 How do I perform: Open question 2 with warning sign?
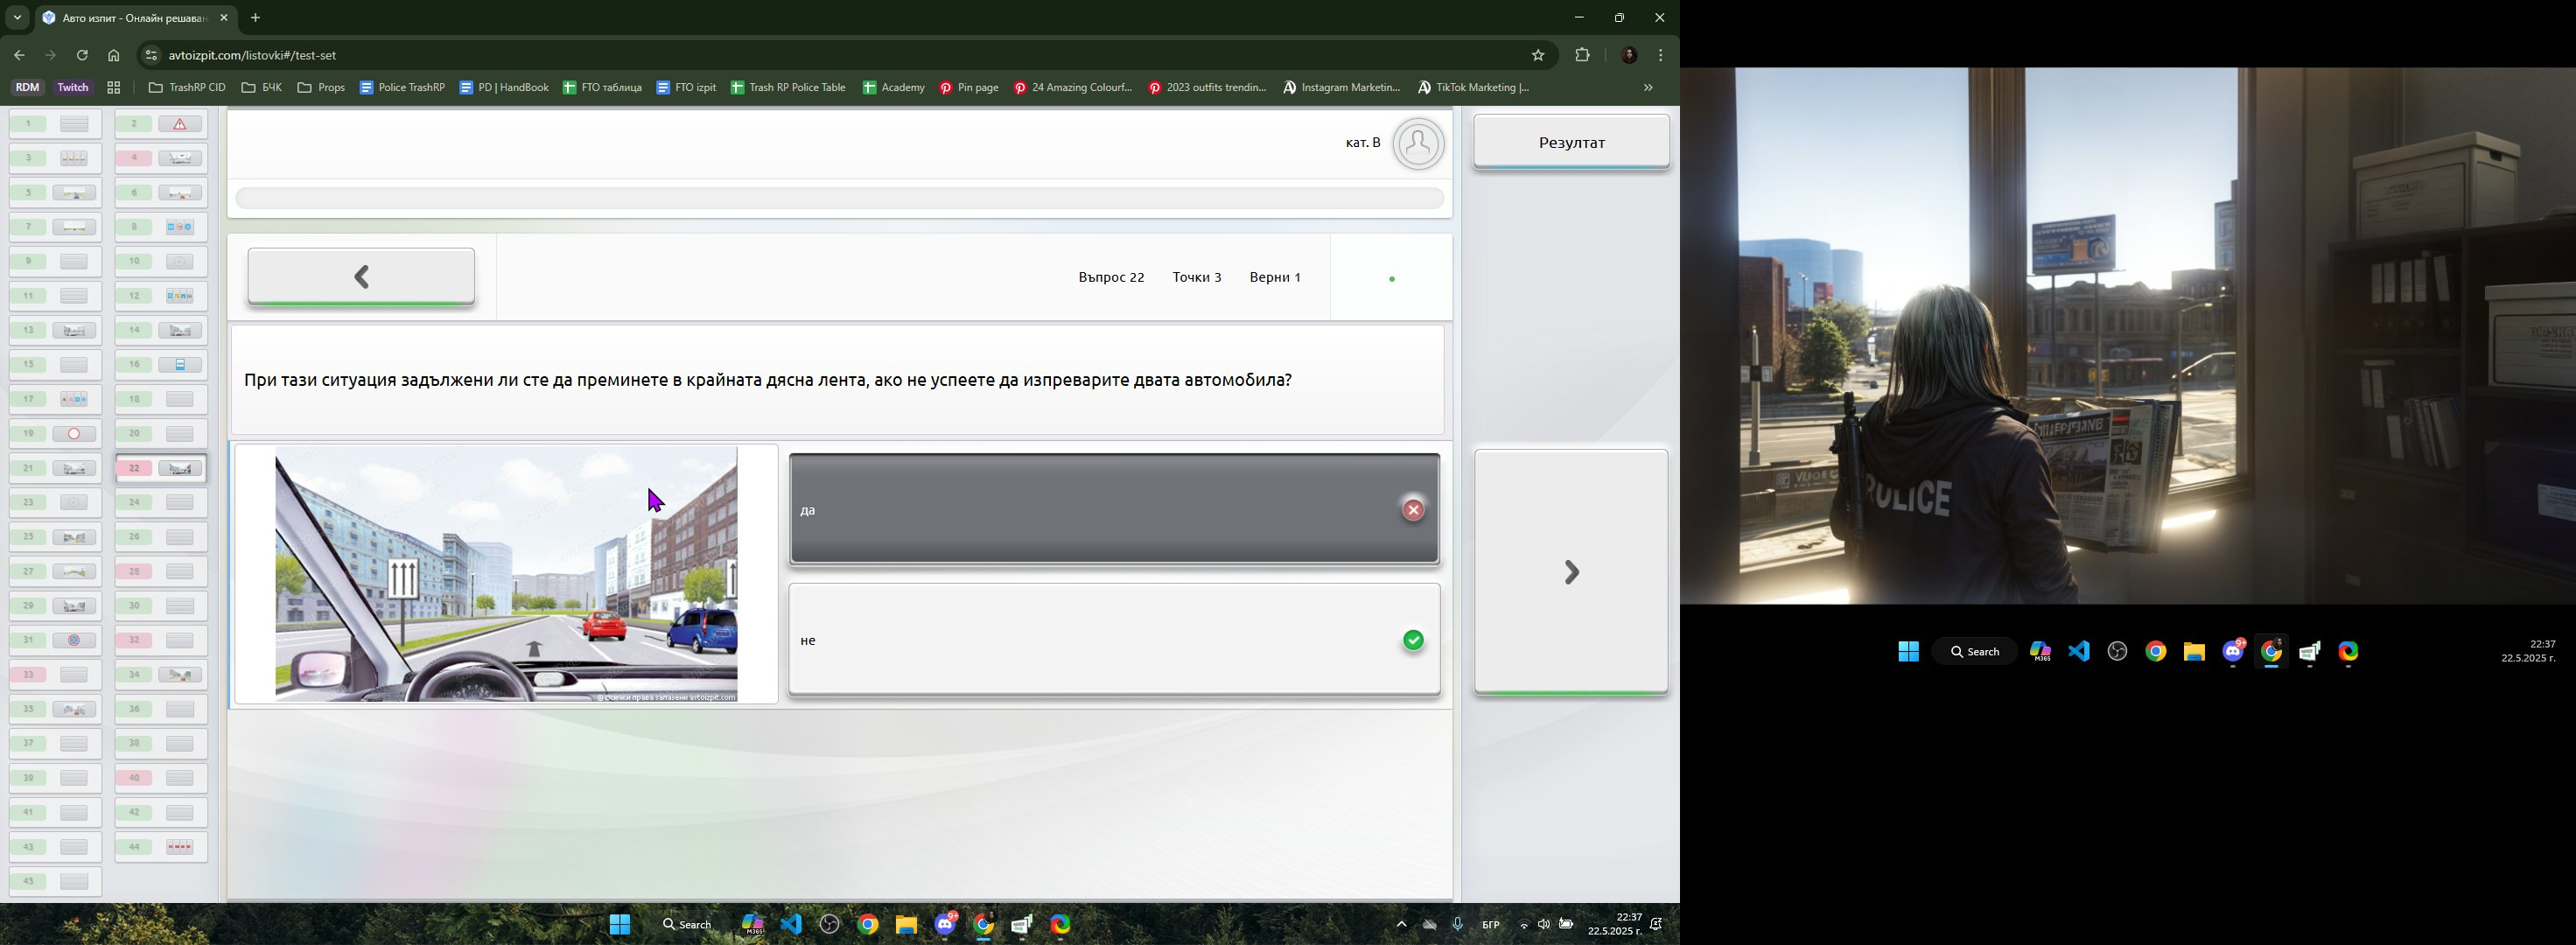click(161, 124)
